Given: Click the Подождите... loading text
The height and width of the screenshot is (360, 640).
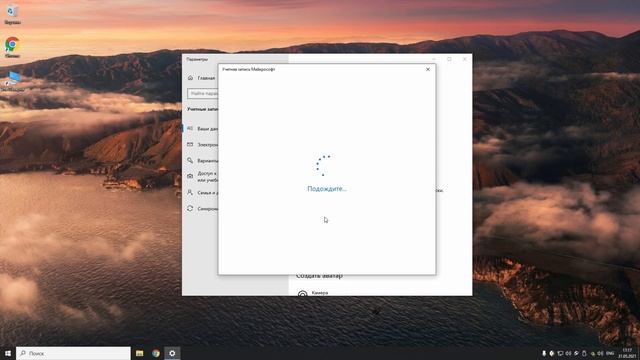Looking at the screenshot, I should [x=327, y=189].
